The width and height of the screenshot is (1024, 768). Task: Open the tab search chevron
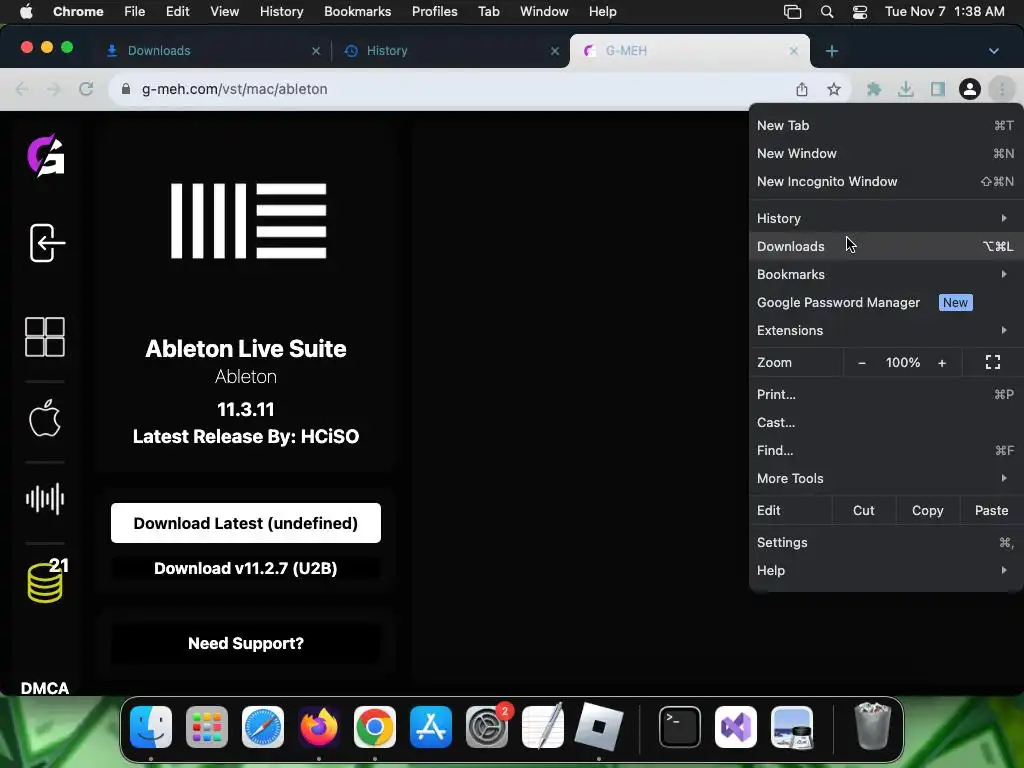[994, 51]
